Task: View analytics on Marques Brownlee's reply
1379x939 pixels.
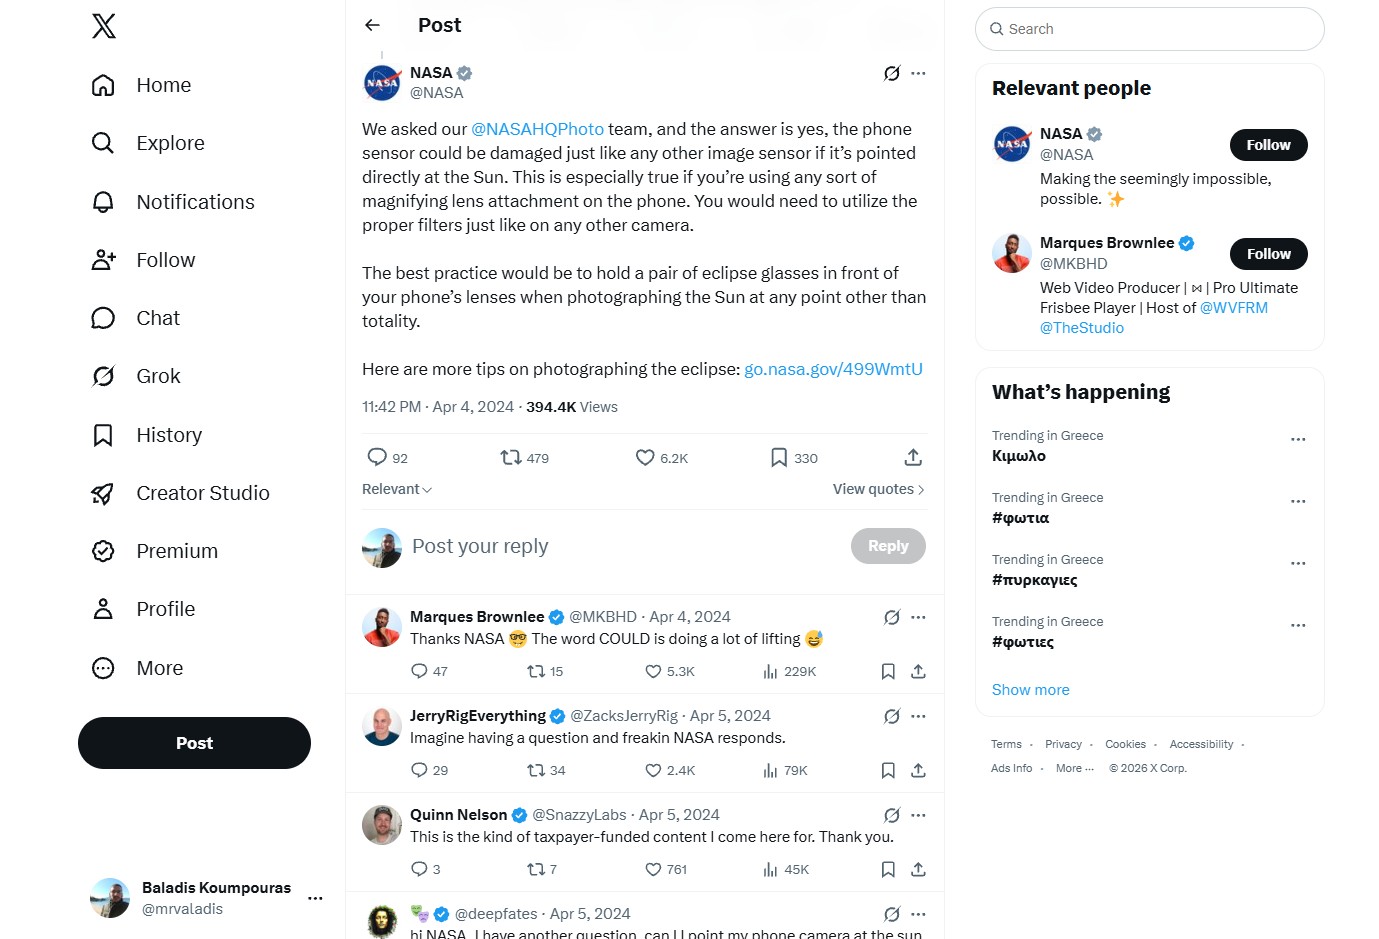Action: point(789,671)
